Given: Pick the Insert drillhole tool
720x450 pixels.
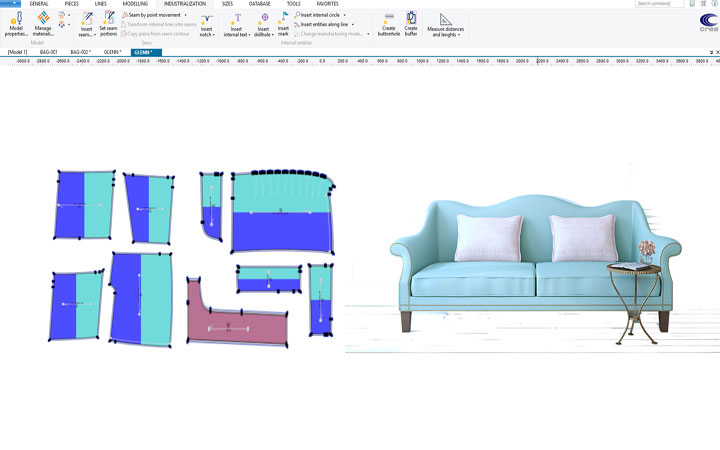Looking at the screenshot, I should pos(263,23).
